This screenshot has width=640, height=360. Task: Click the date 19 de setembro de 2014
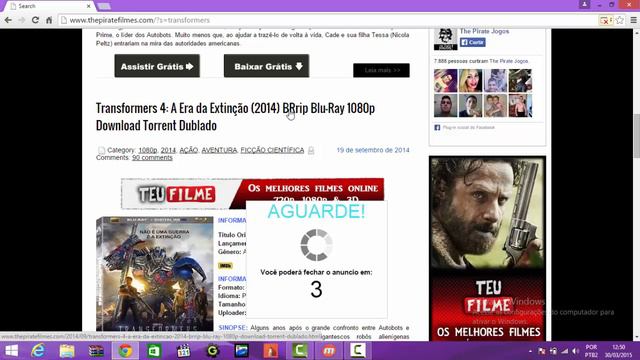[373, 150]
